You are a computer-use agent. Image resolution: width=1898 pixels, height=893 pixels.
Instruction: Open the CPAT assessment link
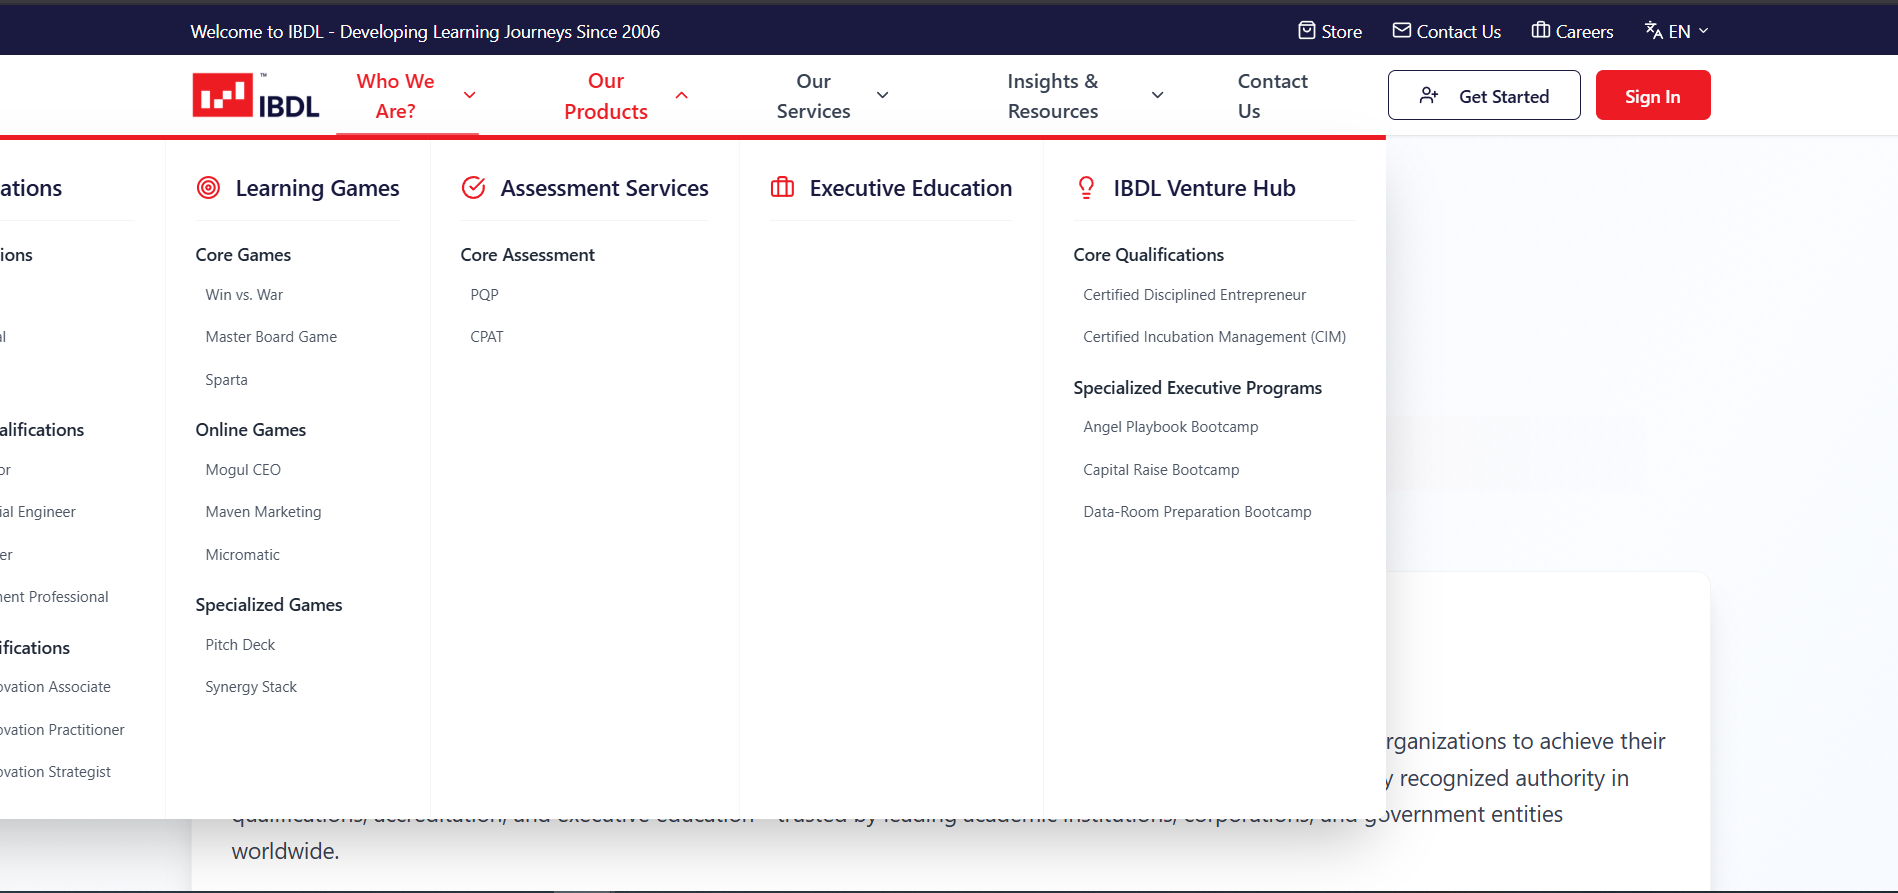coord(487,337)
